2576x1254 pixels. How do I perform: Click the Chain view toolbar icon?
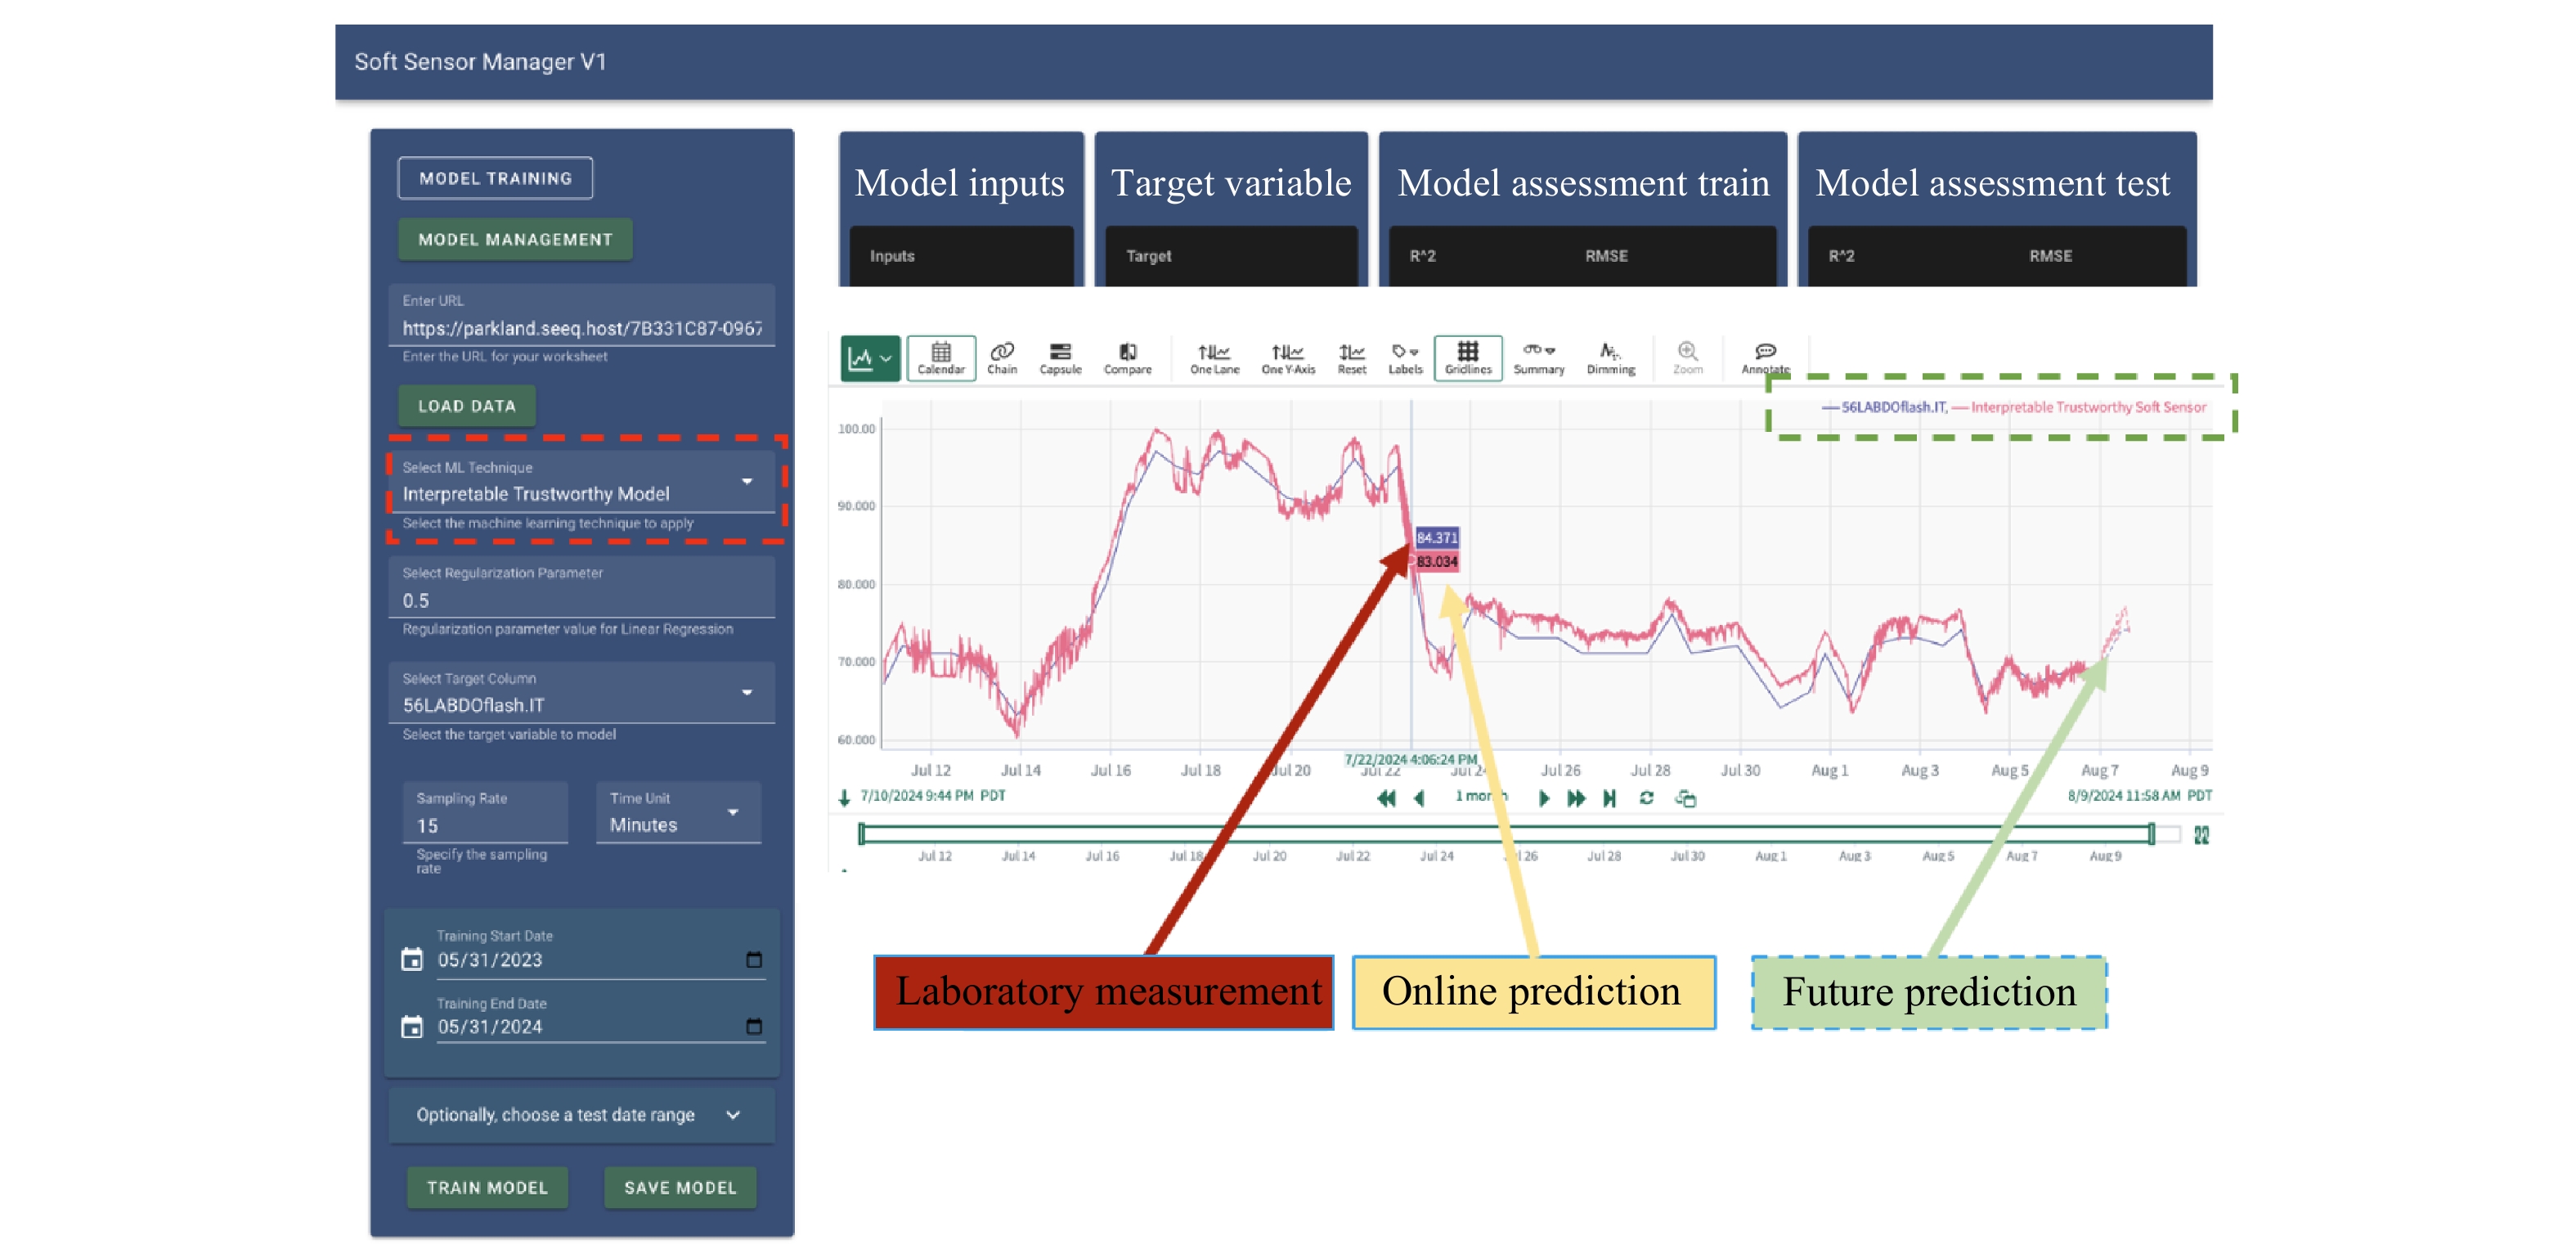click(1001, 357)
